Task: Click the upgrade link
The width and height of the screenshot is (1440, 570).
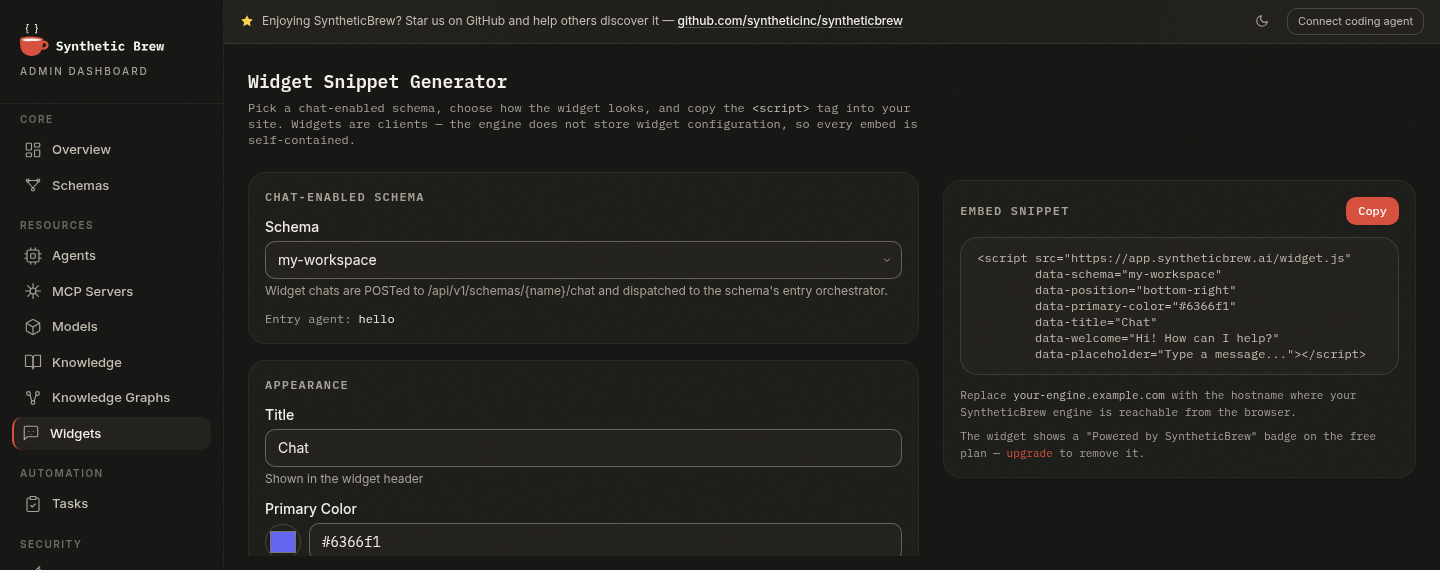Action: (1029, 454)
